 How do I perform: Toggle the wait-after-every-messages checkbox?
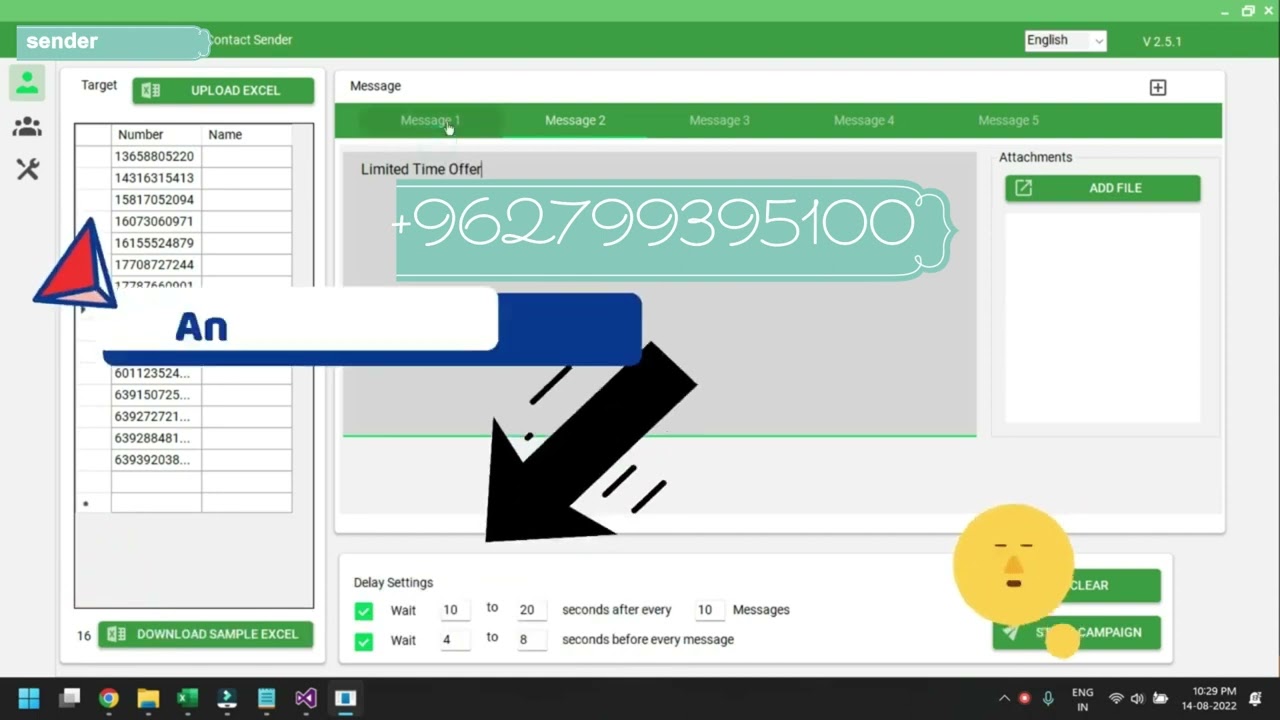pos(364,610)
